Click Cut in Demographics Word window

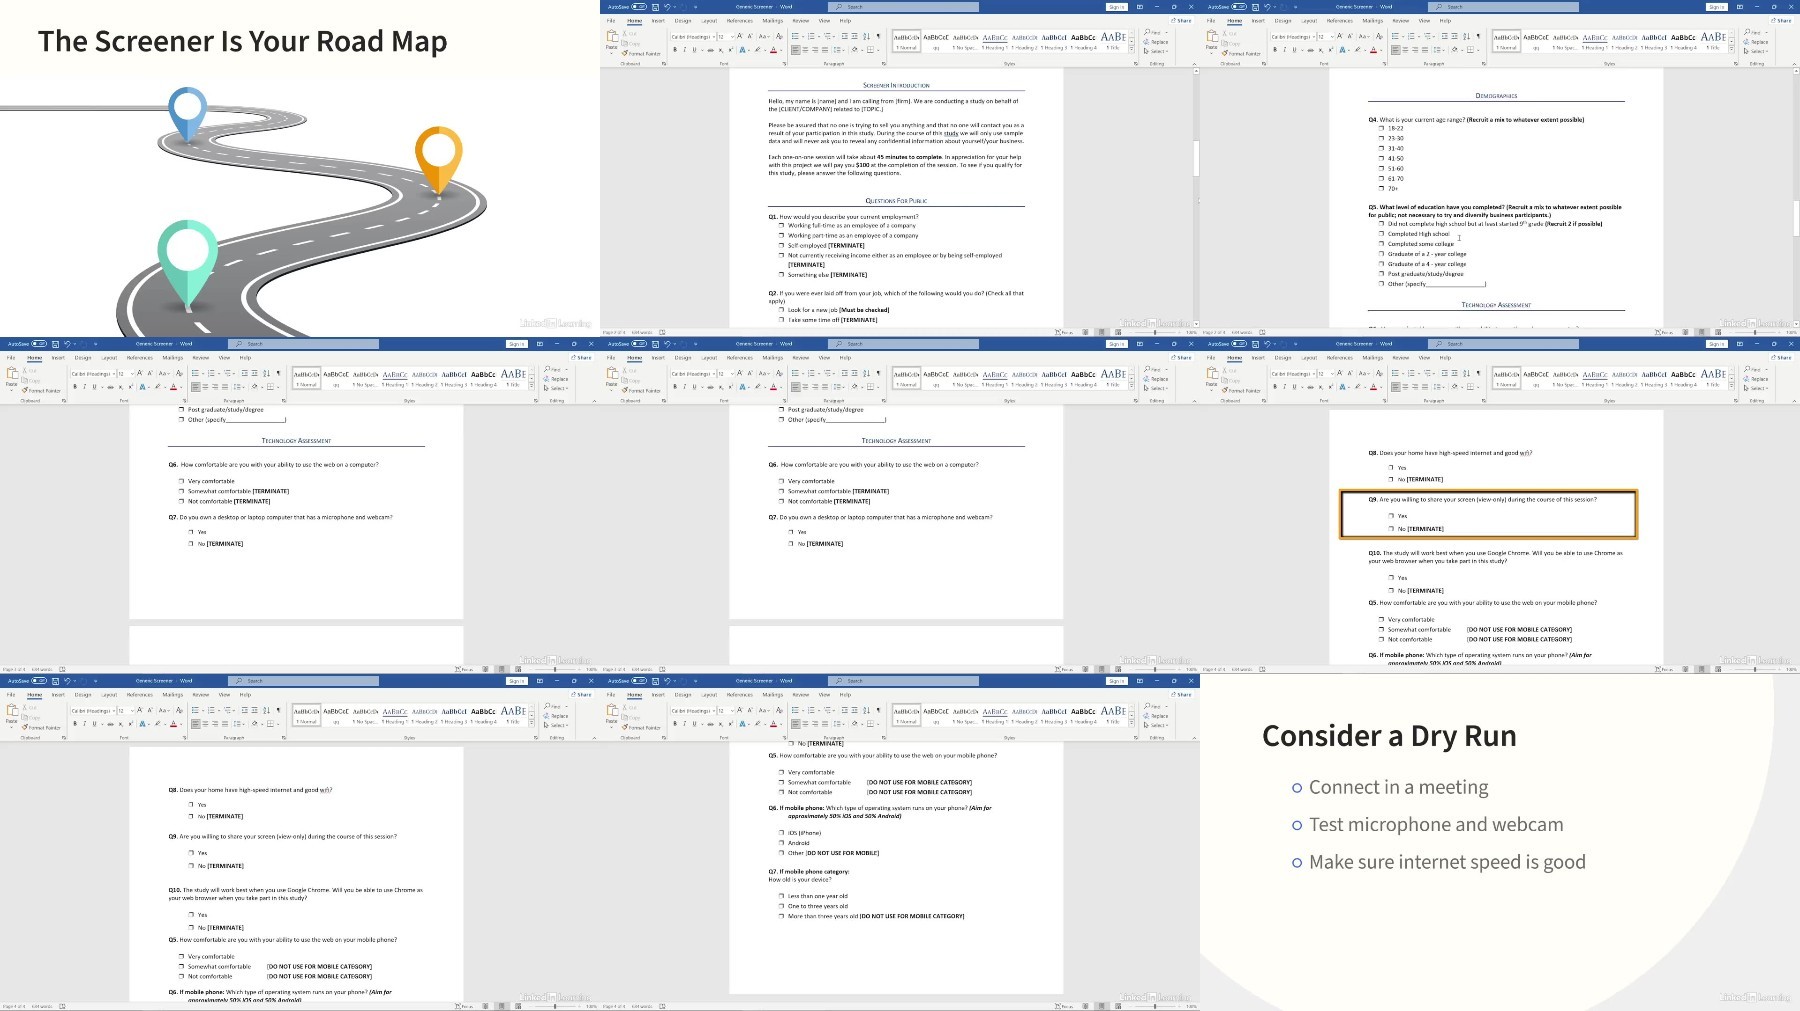coord(1230,33)
